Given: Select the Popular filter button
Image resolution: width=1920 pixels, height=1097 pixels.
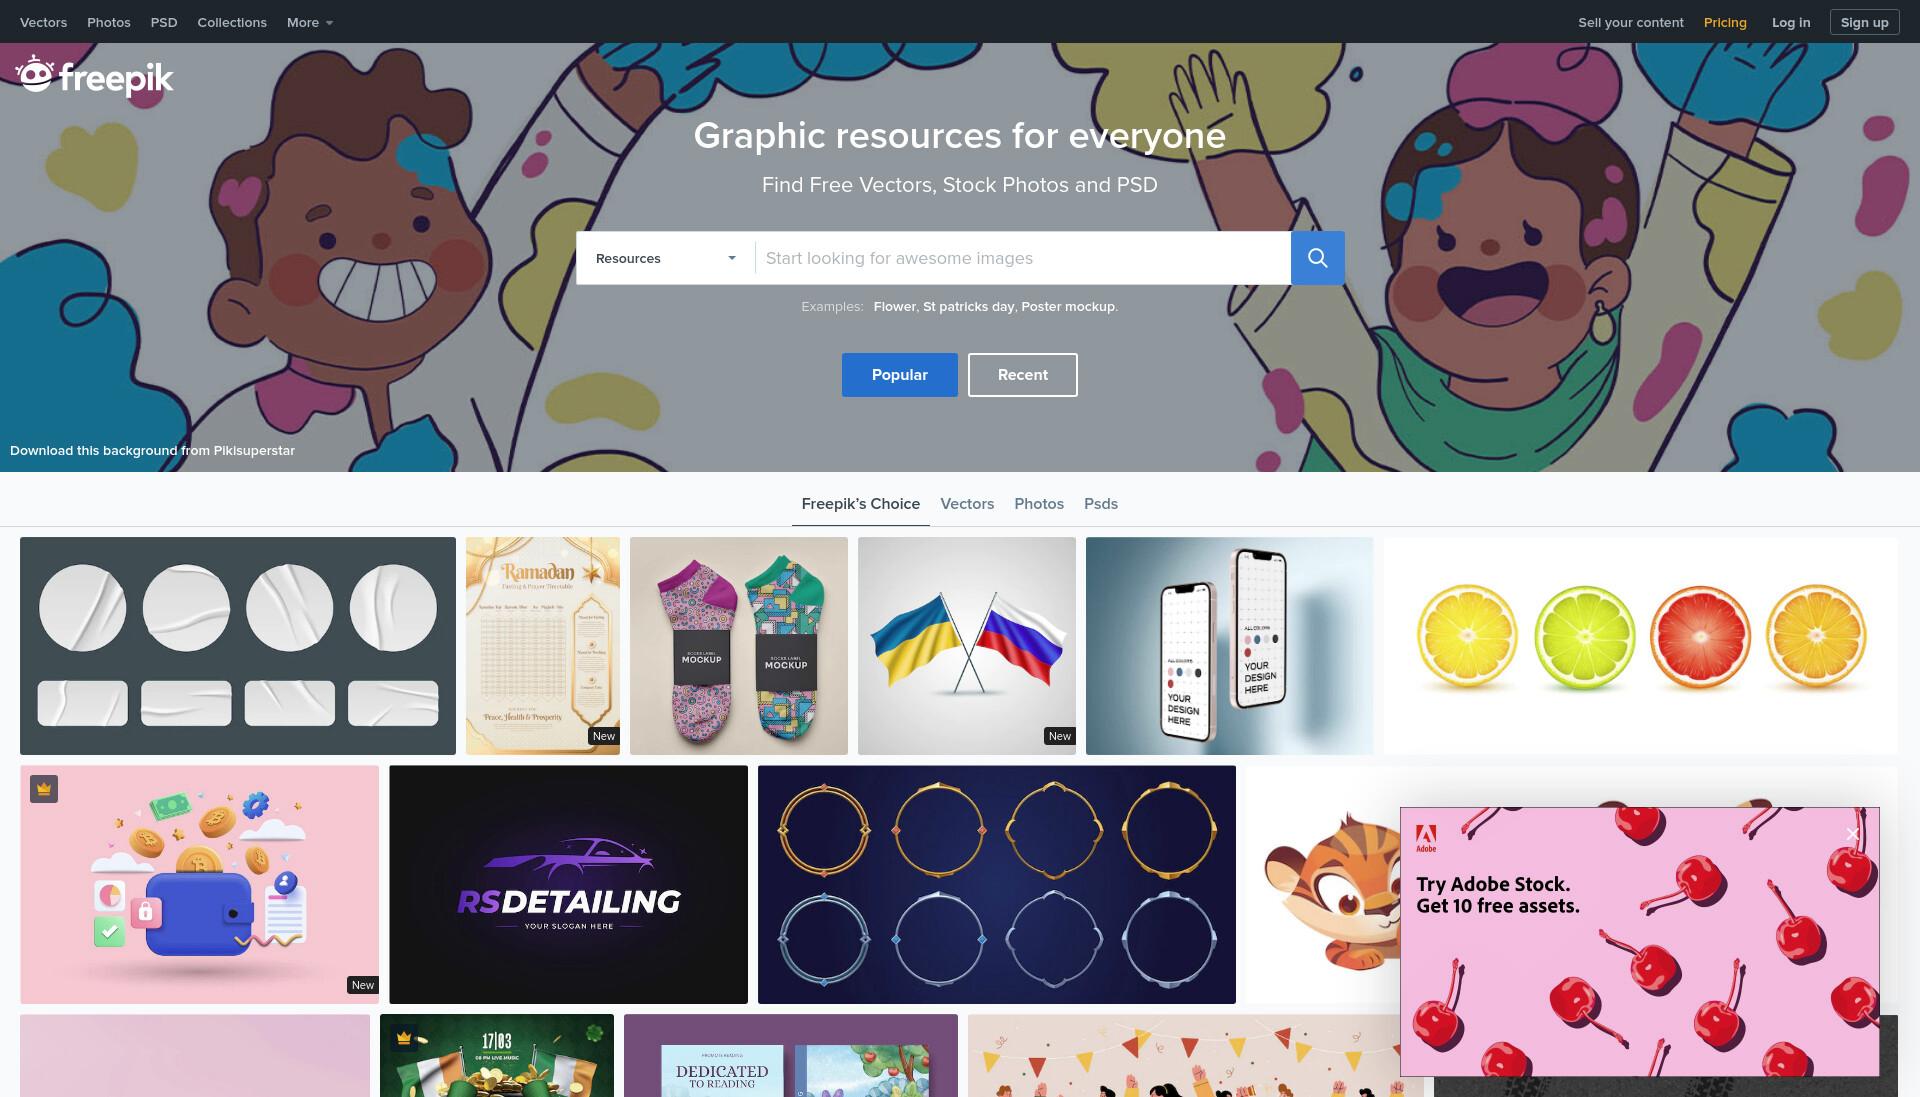Looking at the screenshot, I should pos(899,375).
